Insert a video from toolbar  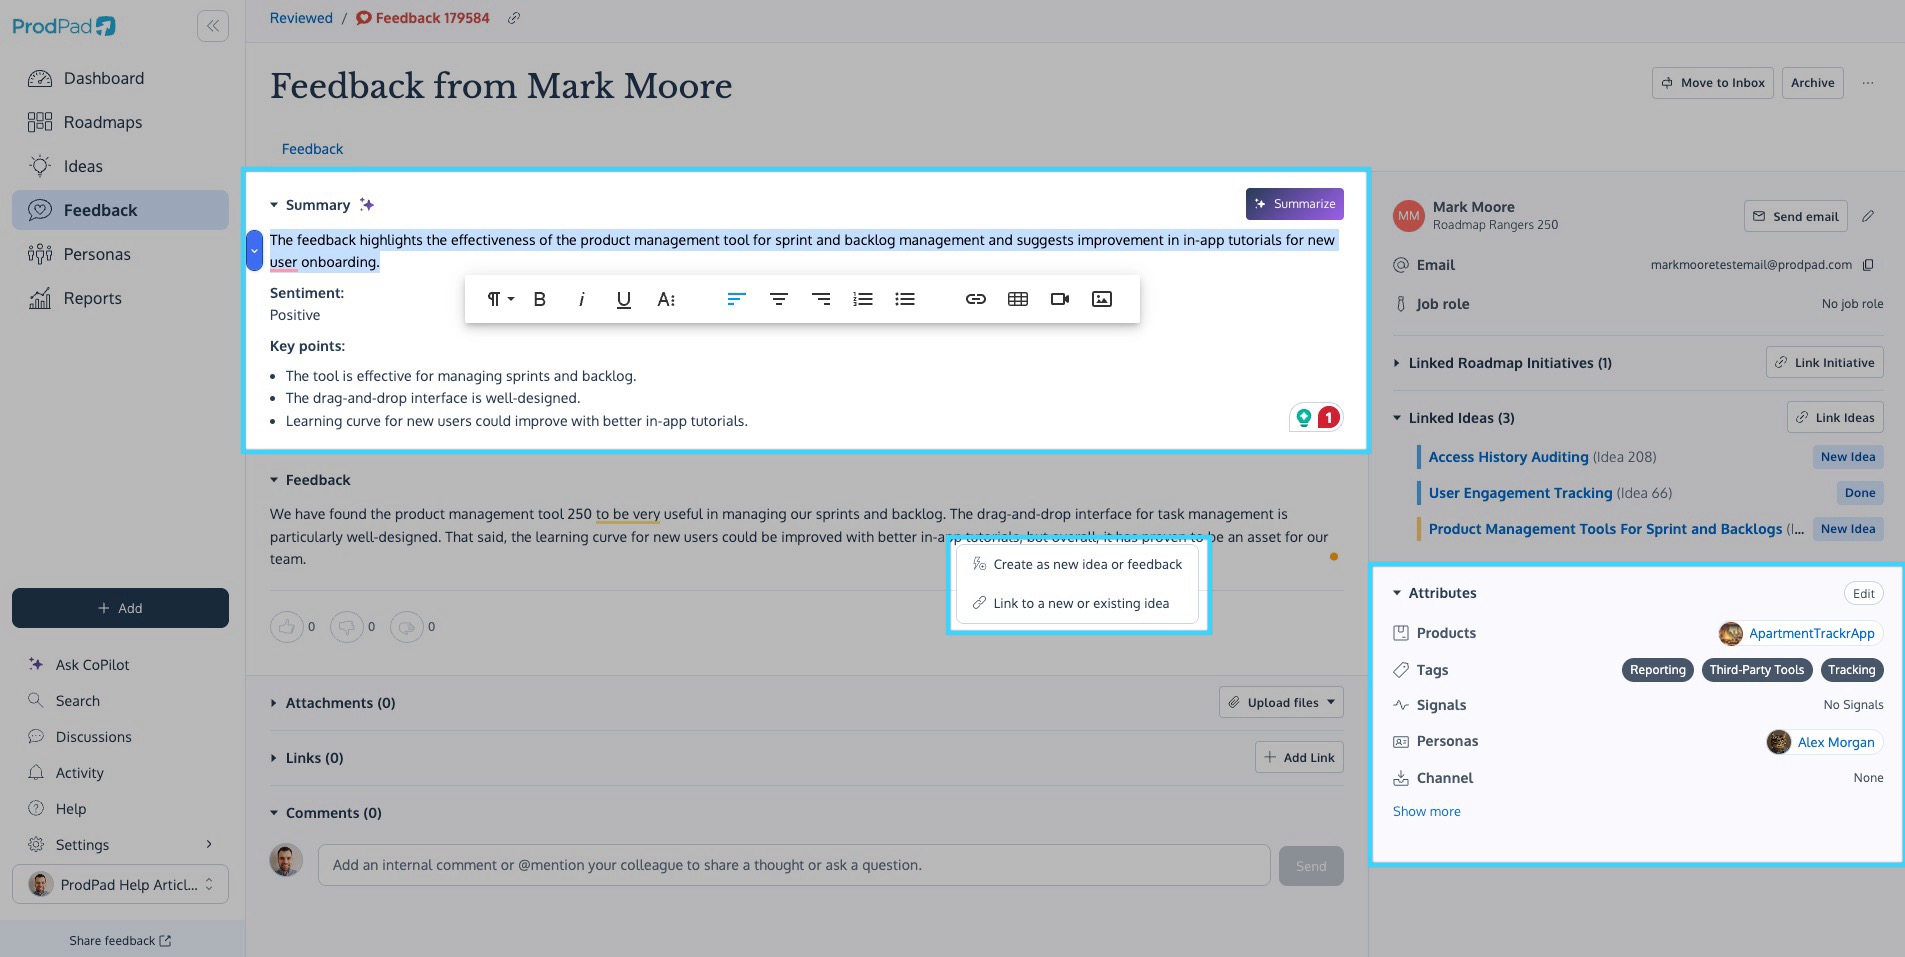(1060, 299)
